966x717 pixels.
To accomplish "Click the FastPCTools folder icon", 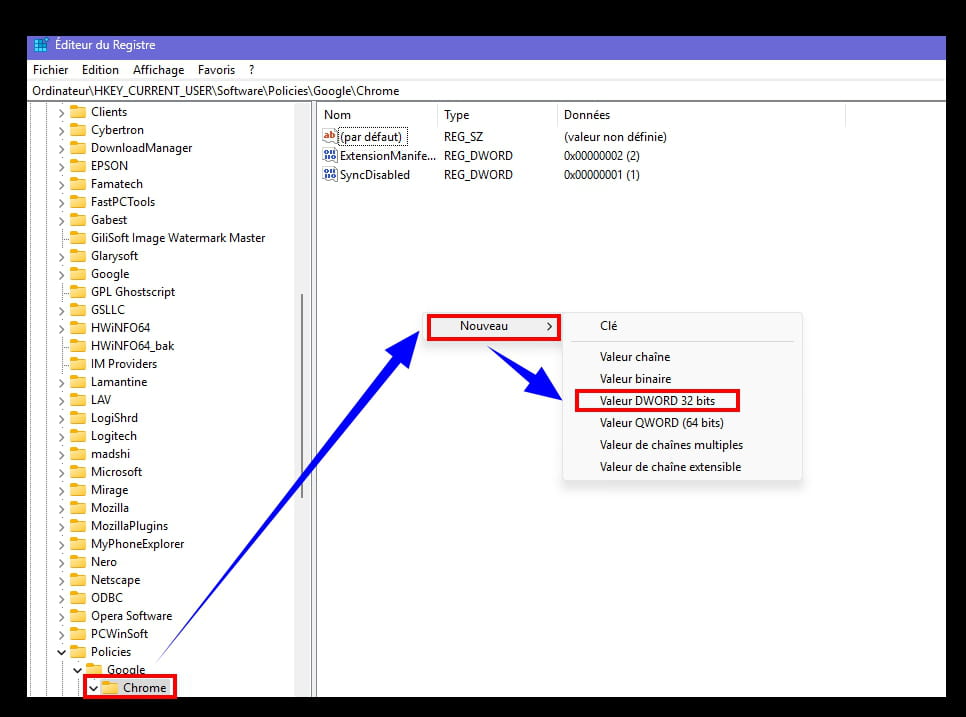I will pos(78,201).
